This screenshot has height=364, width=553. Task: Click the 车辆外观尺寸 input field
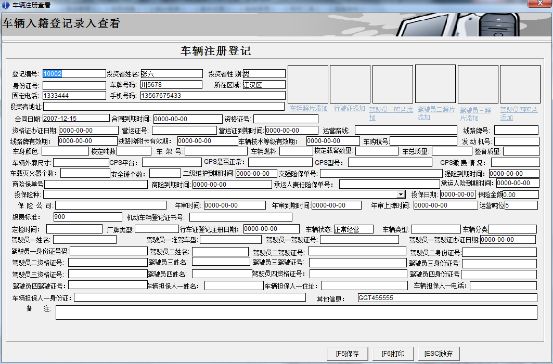coord(81,162)
